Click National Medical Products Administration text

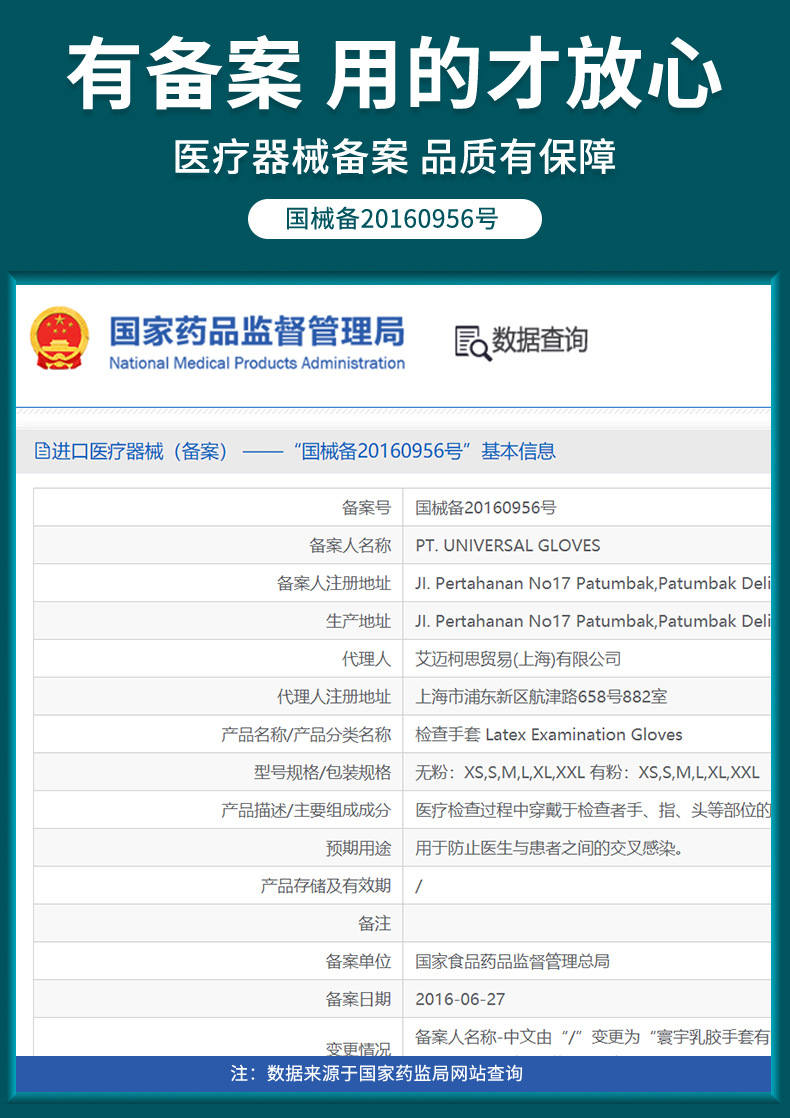(x=257, y=363)
